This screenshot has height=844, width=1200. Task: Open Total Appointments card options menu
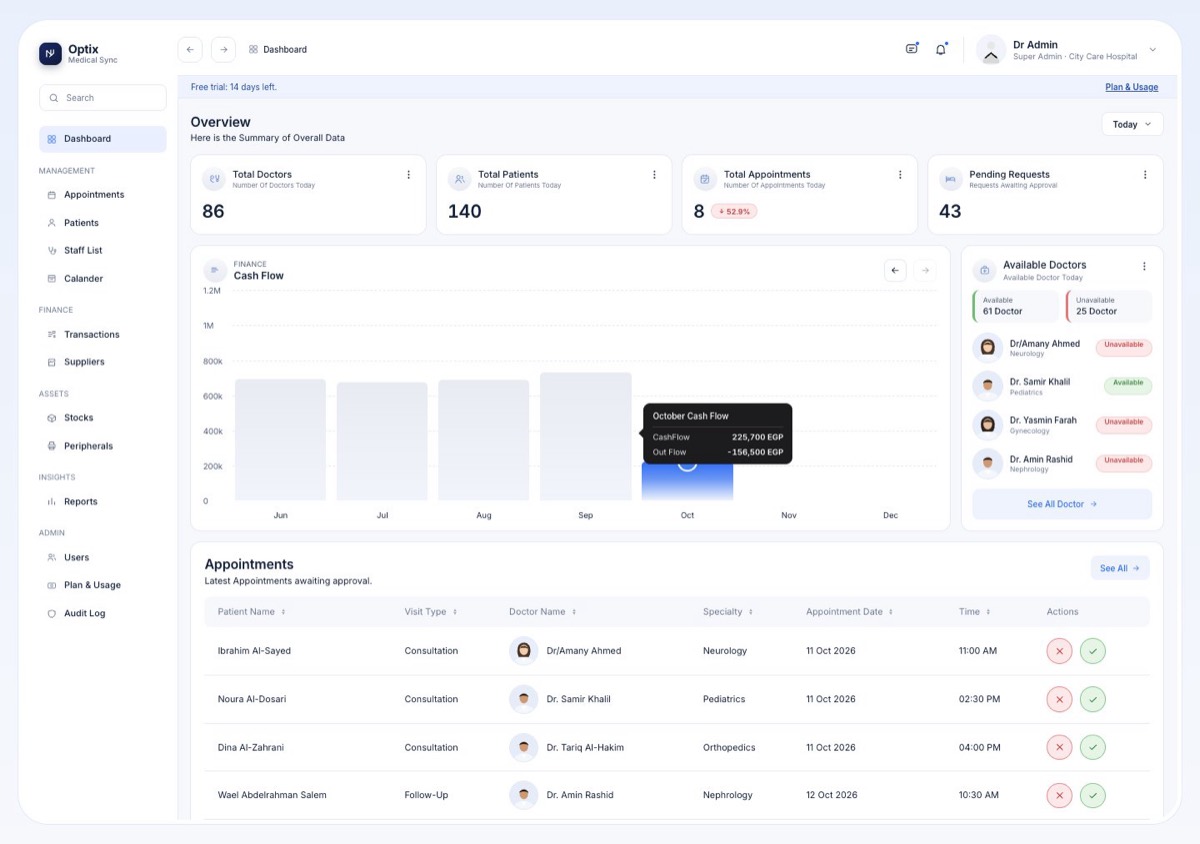point(900,175)
